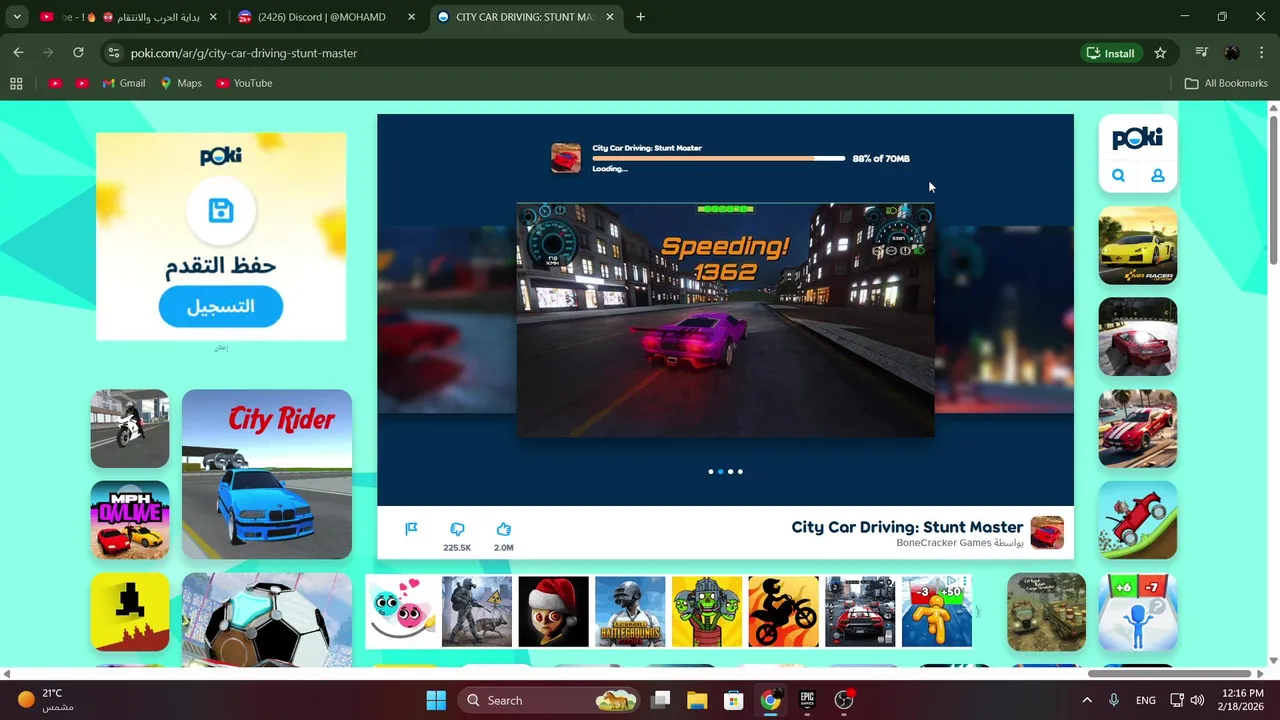Open YouTube bookmark
Screen dimensions: 1280x720
point(244,83)
